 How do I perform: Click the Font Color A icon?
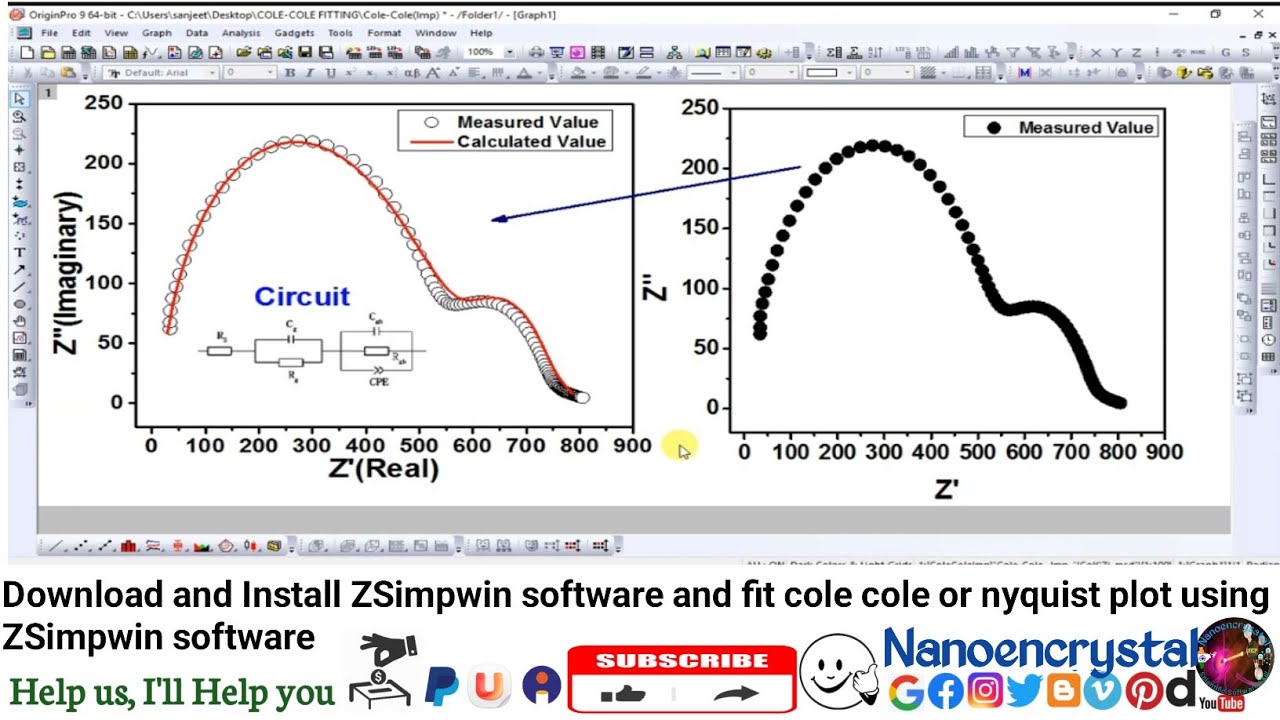click(523, 73)
